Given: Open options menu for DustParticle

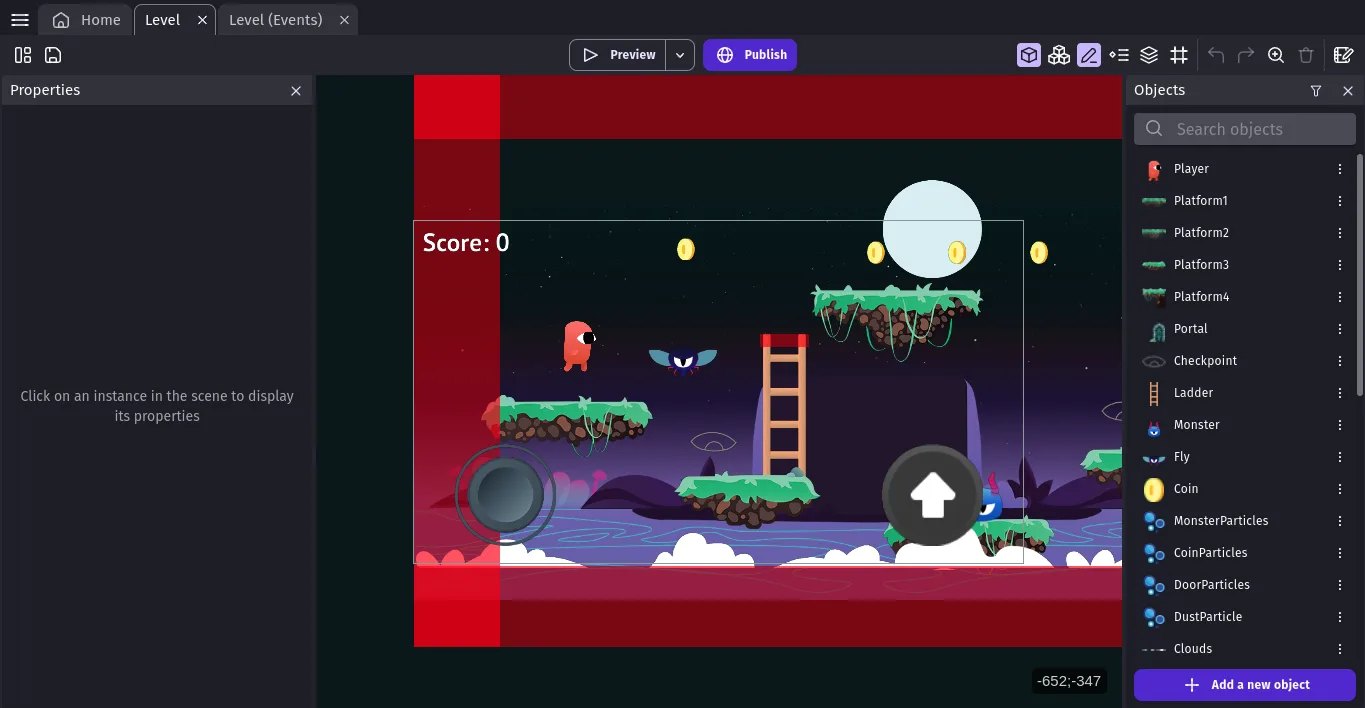Looking at the screenshot, I should [1340, 617].
